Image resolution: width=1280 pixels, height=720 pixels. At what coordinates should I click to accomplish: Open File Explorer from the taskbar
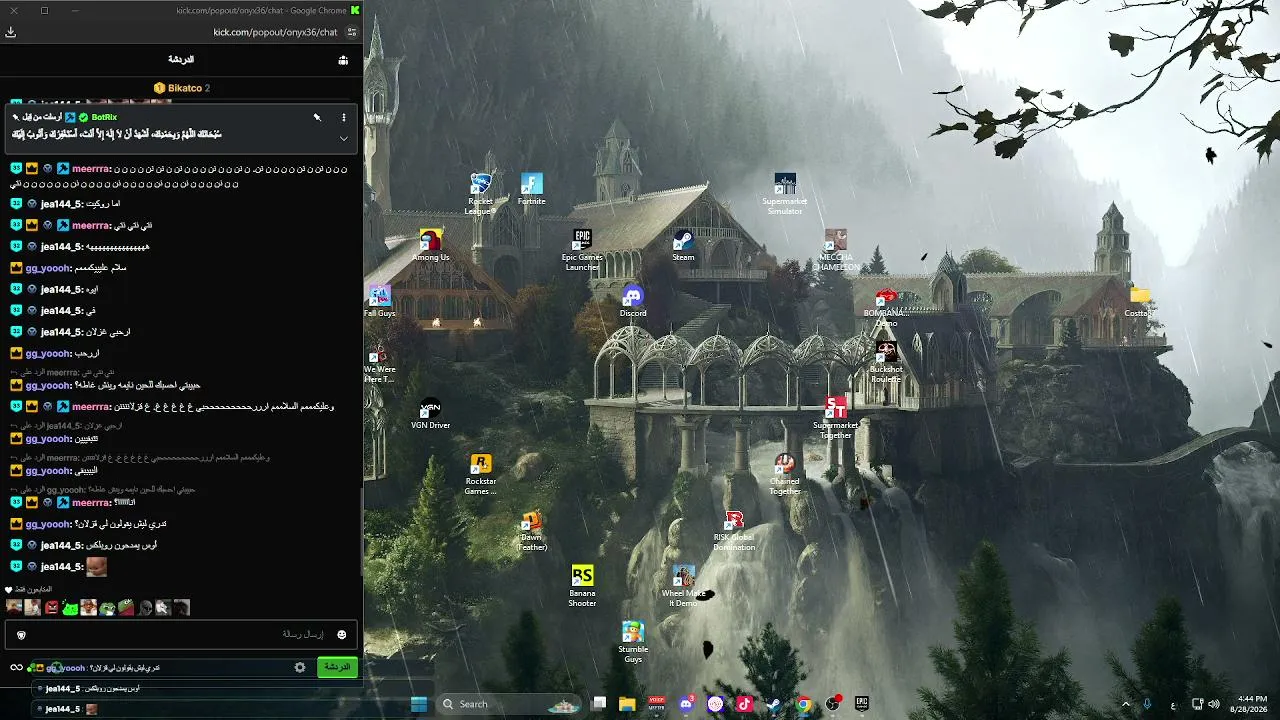coord(627,704)
